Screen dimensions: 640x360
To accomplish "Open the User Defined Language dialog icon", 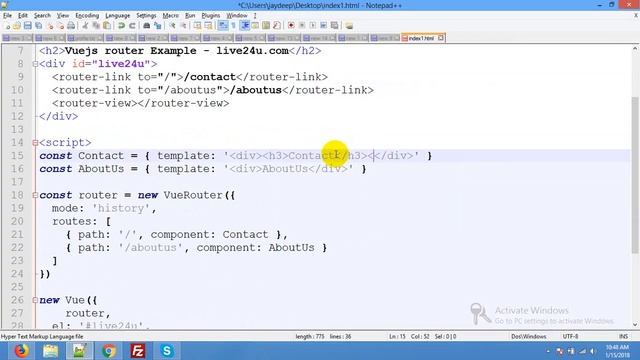I will pos(256,26).
